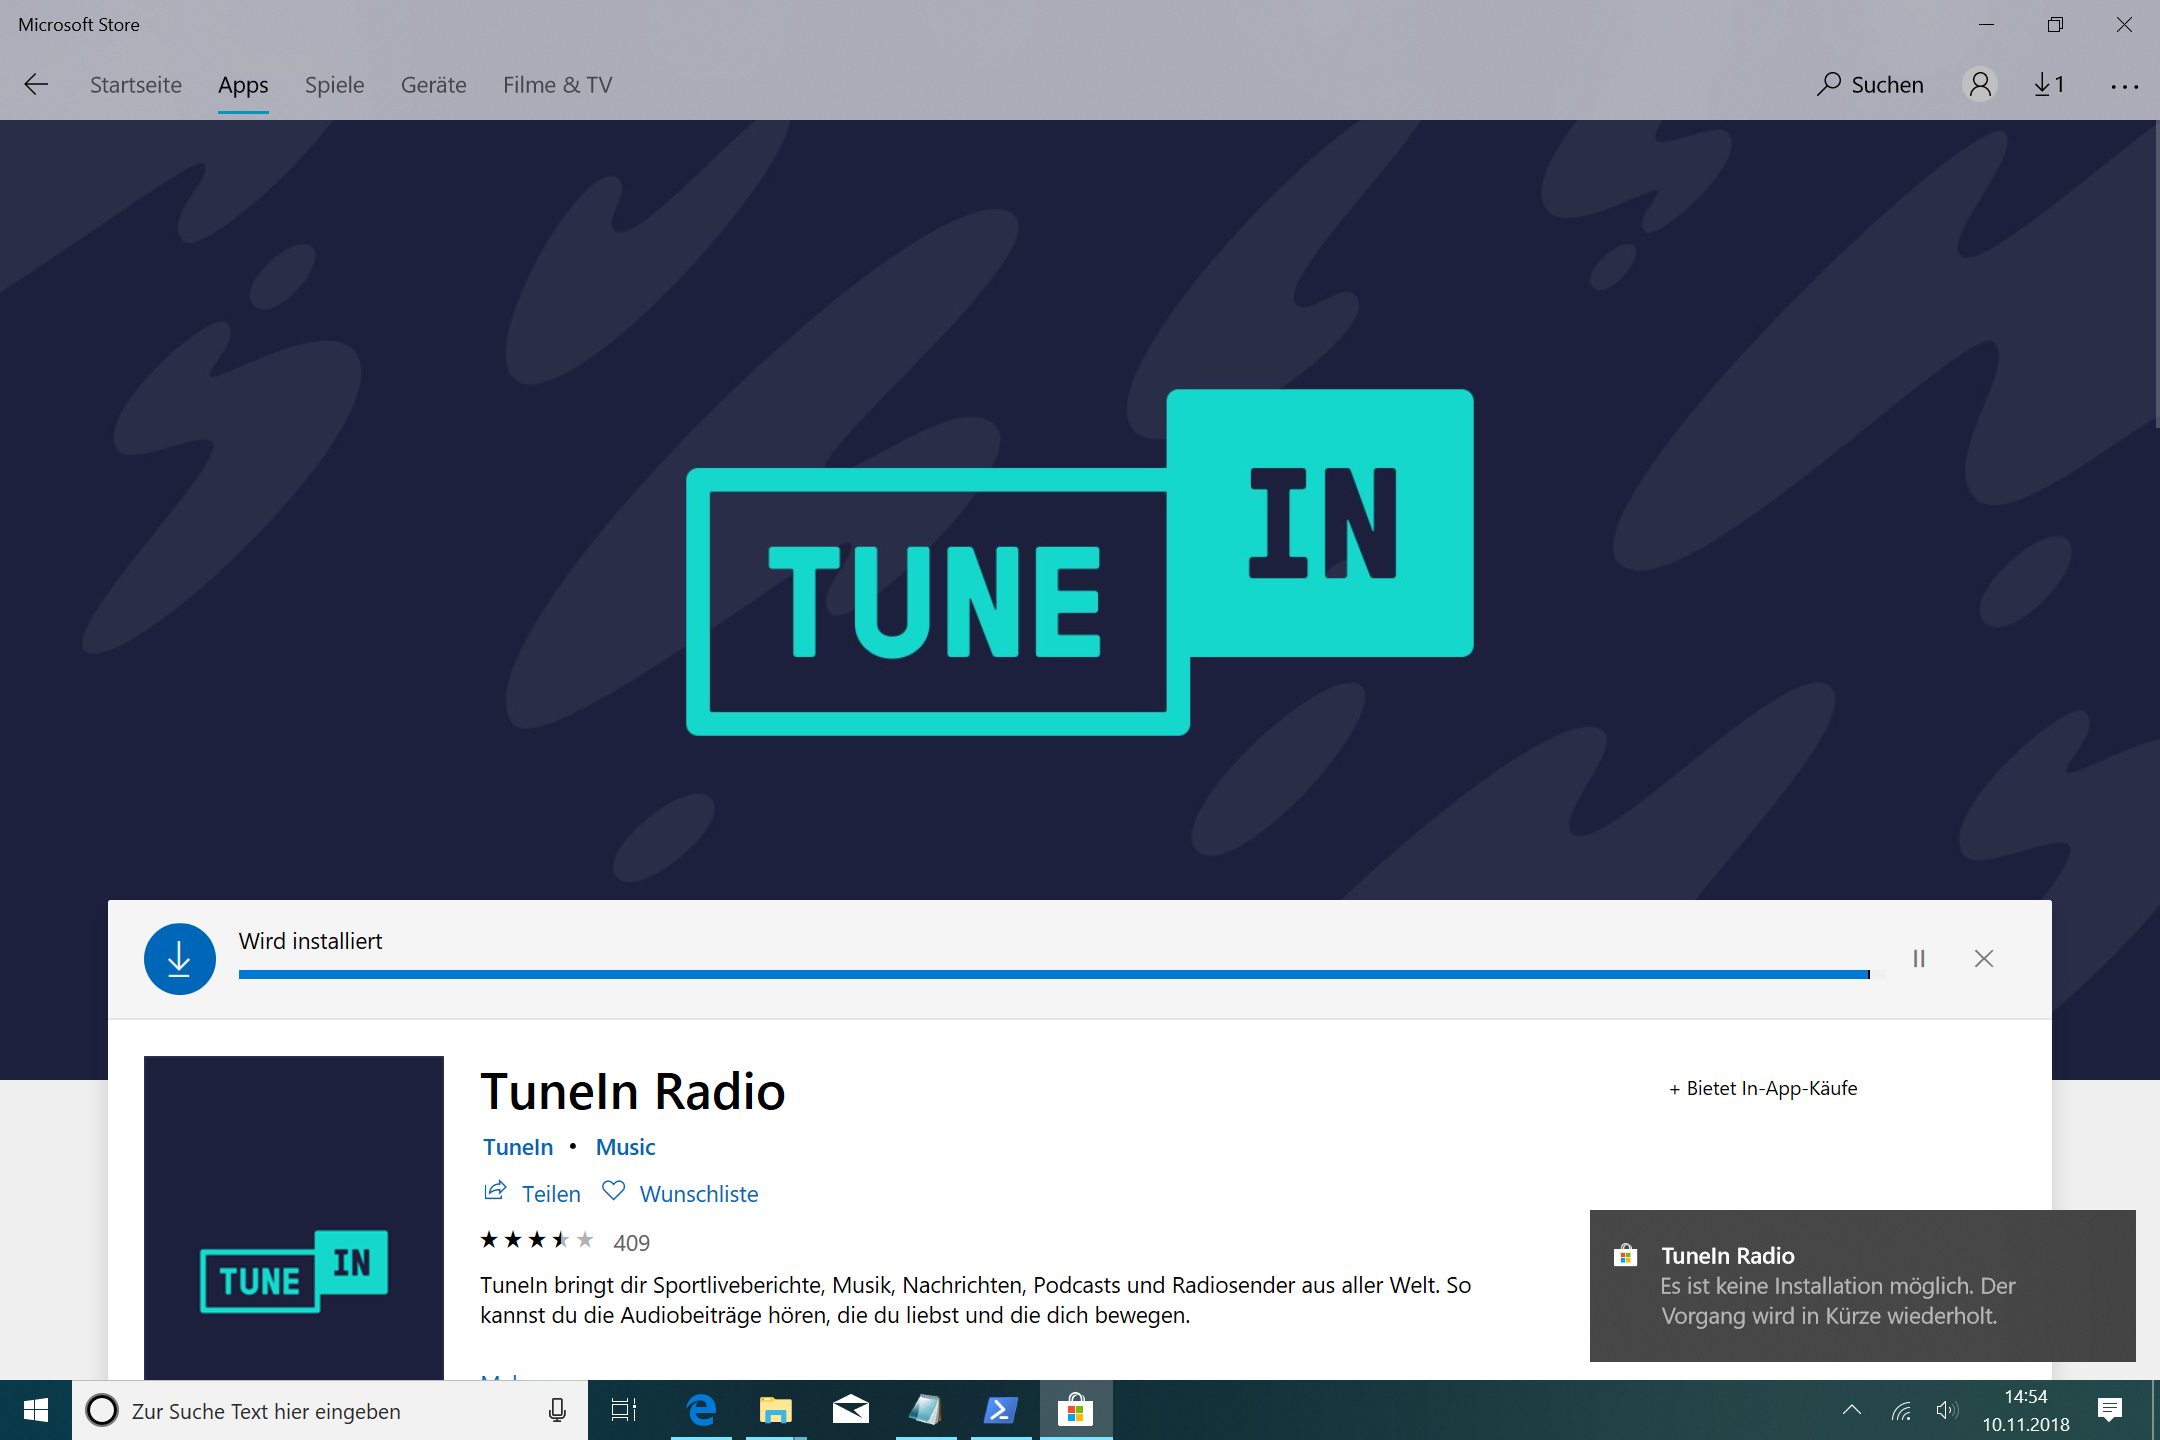Click the Cortana circle icon
The width and height of the screenshot is (2160, 1440).
(x=102, y=1411)
